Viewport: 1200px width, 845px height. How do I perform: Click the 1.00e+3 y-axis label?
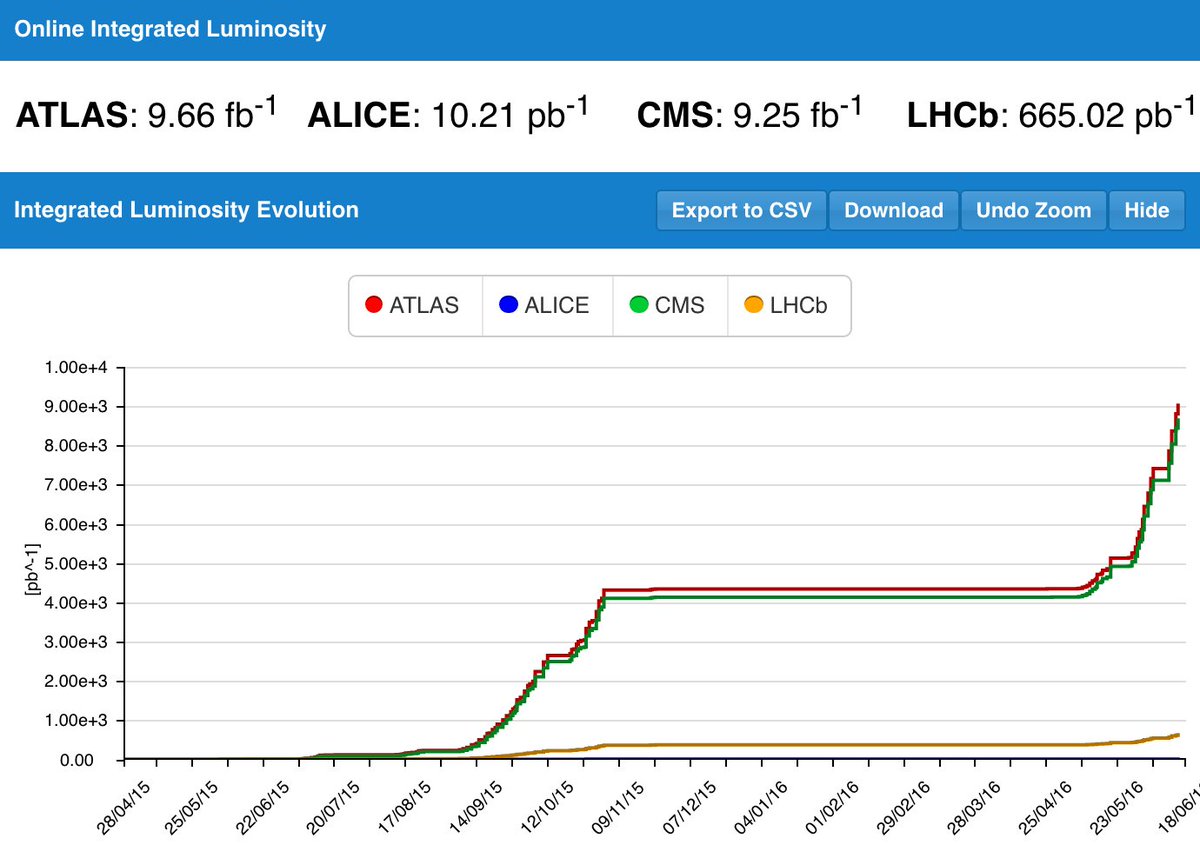75,721
